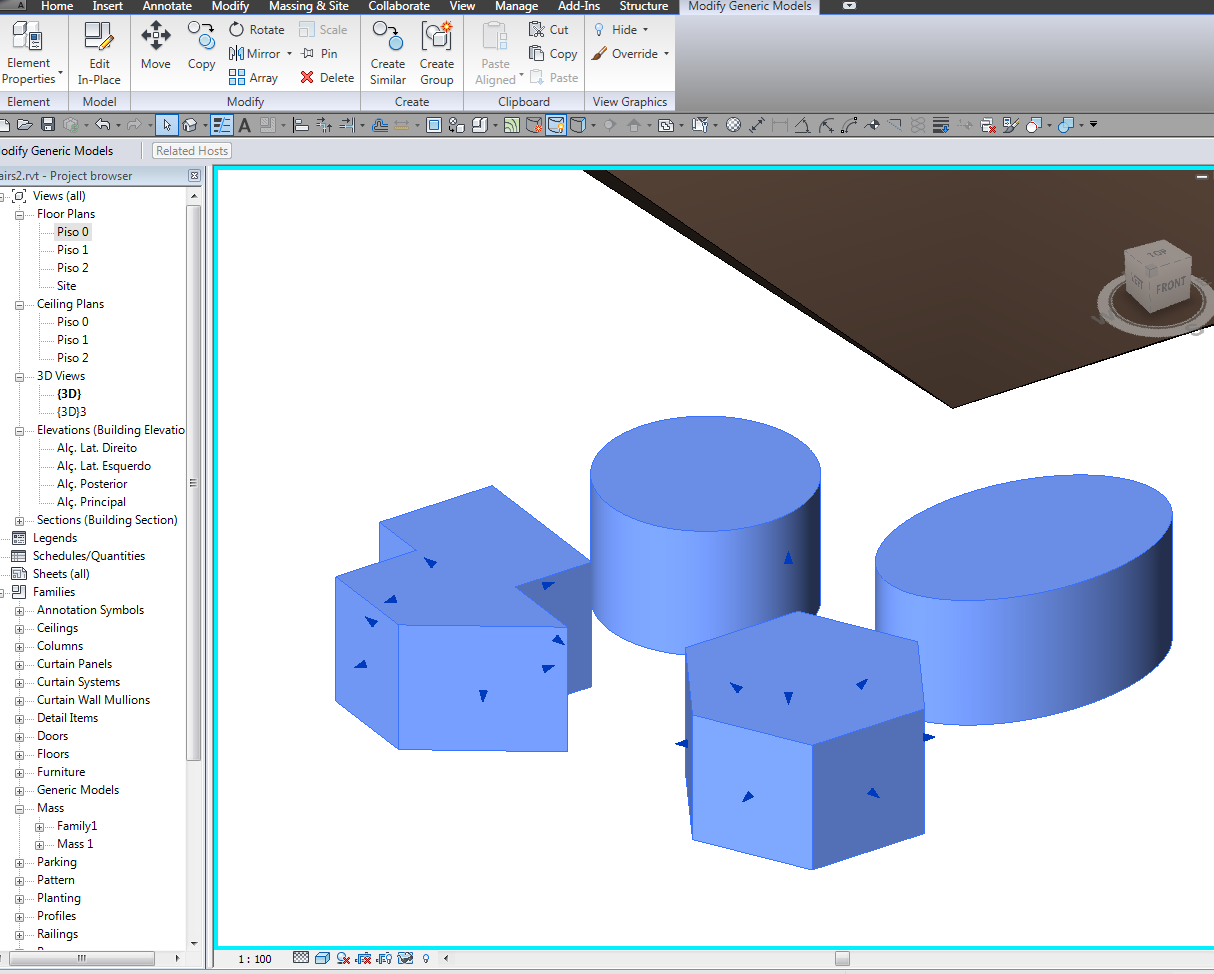
Task: Open Temporary Hide/Isolate on the view control bar
Action: pos(405,958)
